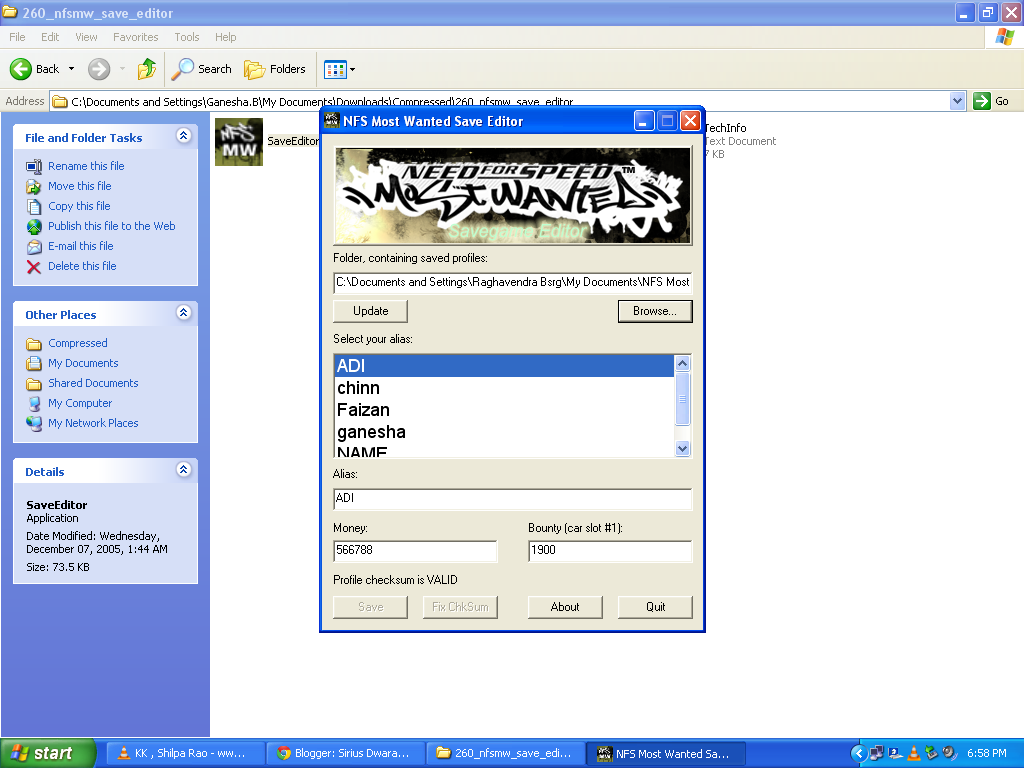1024x768 pixels.
Task: Click E-mail this file link
Action: tap(80, 246)
